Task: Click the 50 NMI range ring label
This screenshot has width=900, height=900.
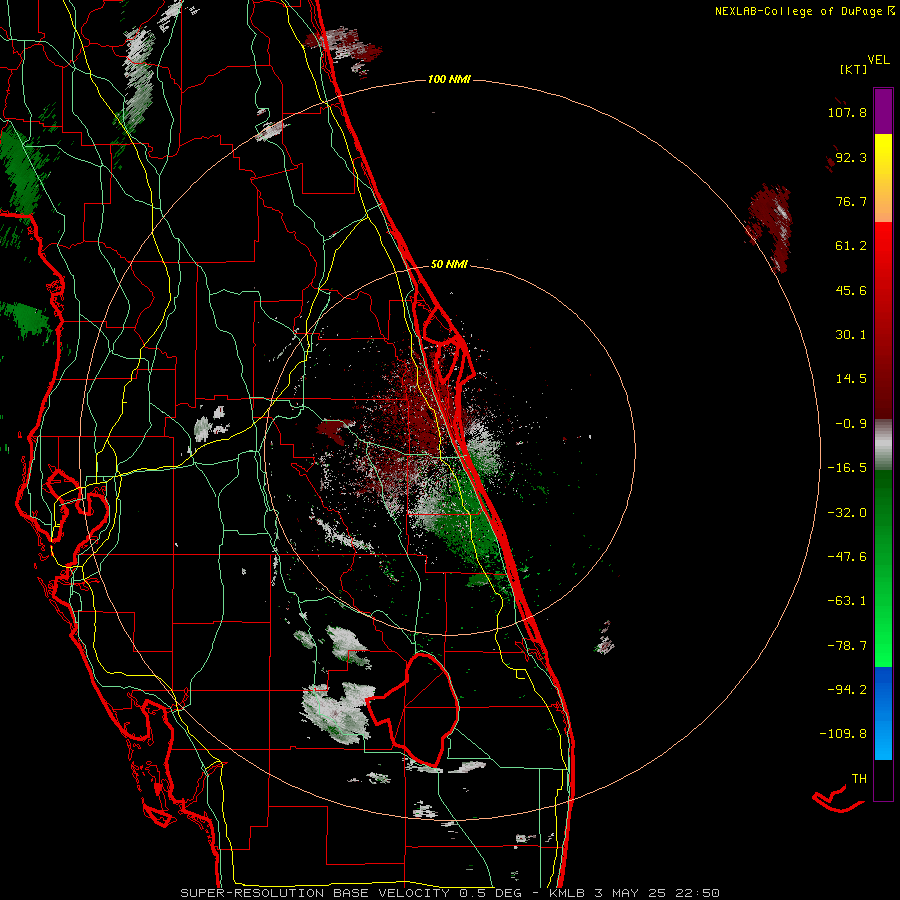Action: (449, 265)
